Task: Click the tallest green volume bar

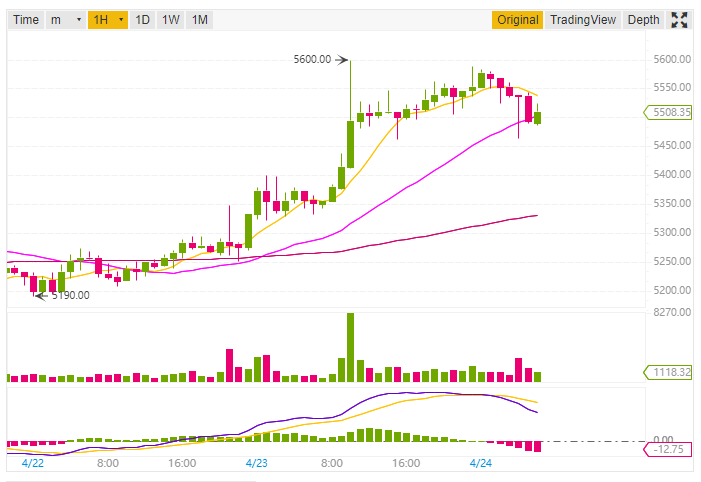Action: 350,347
